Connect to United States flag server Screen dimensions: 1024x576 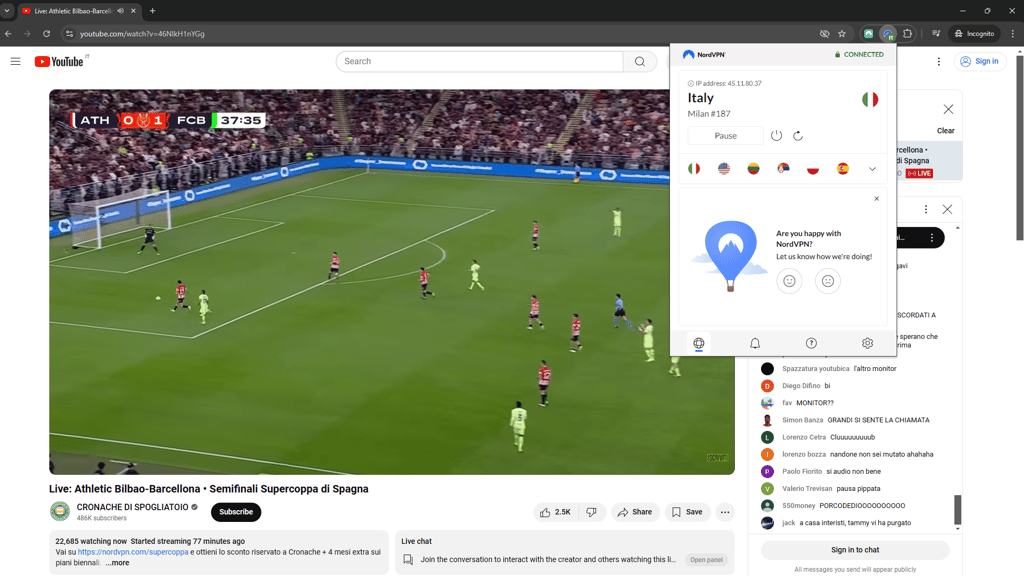[724, 168]
